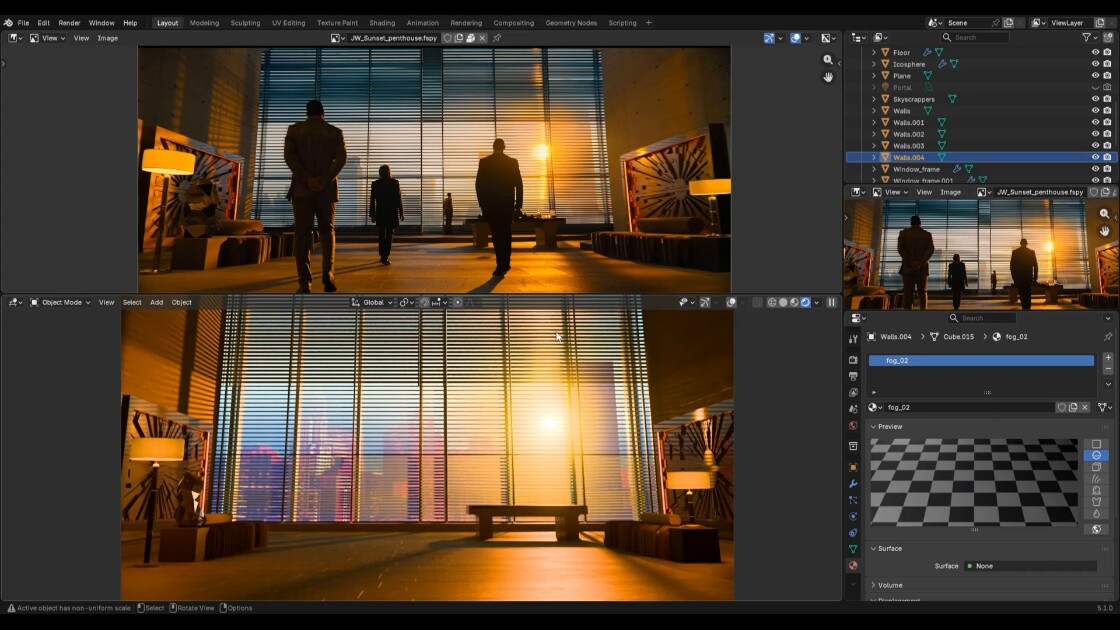
Task: Open the Global transform orientation dropdown
Action: (x=373, y=302)
